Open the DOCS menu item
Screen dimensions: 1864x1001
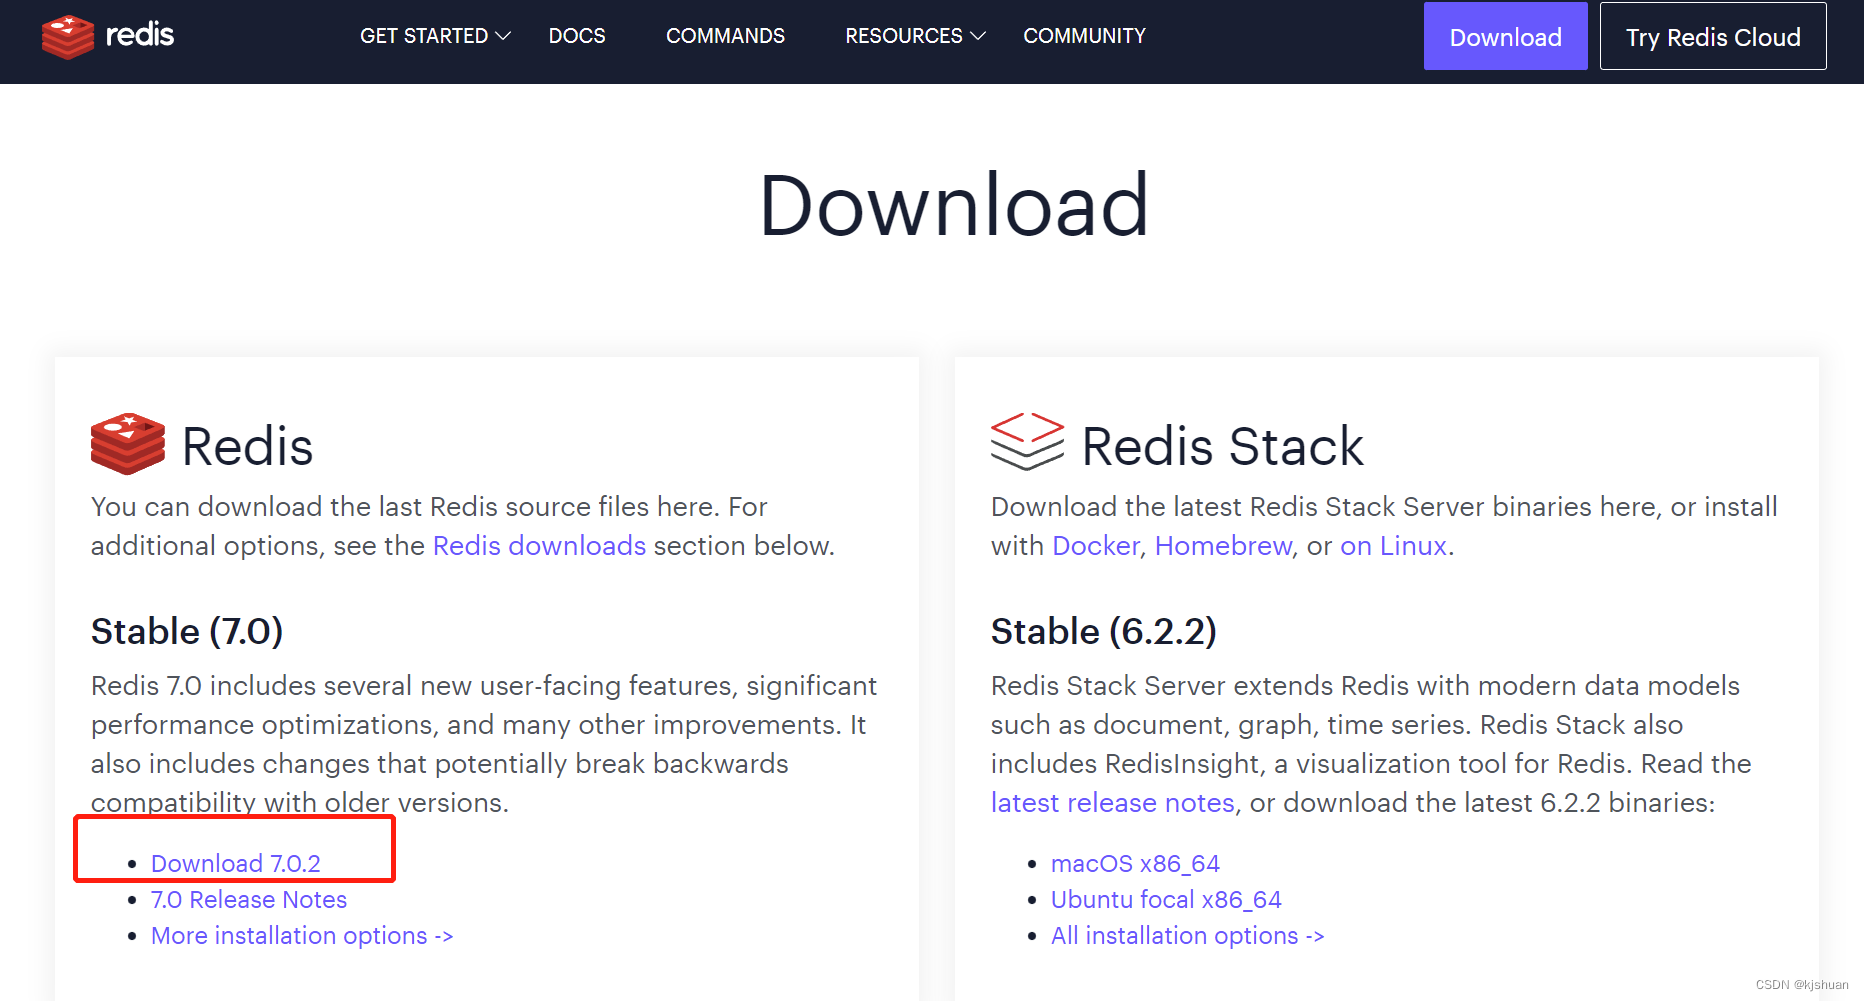point(577,36)
